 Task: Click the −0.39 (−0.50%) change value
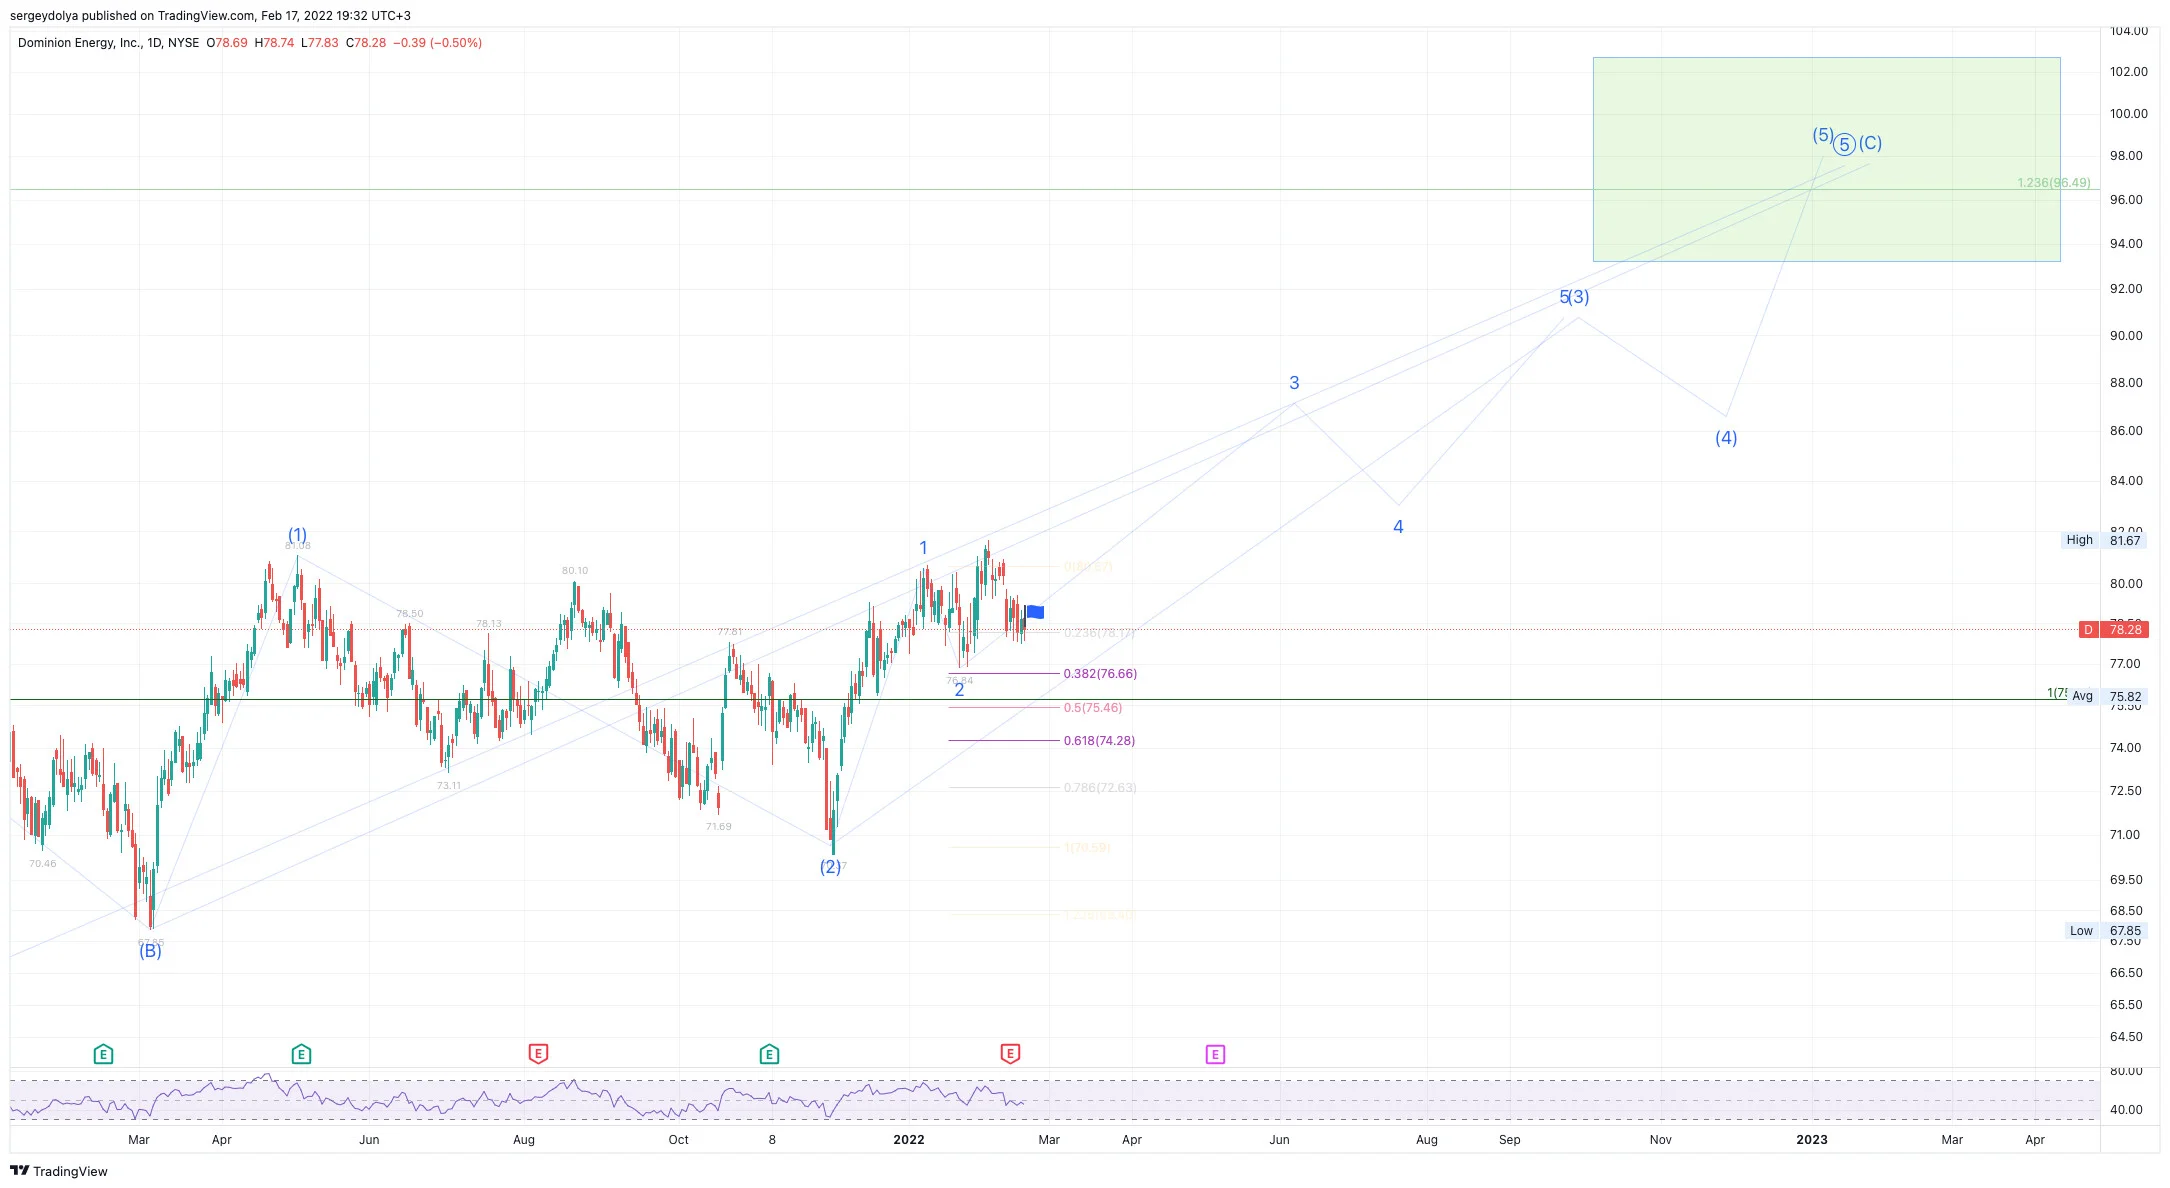click(438, 43)
